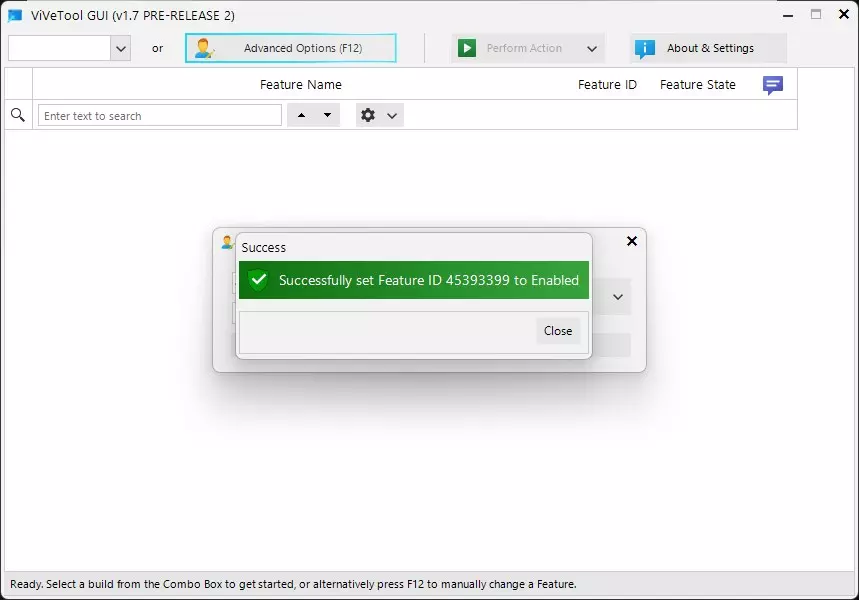The height and width of the screenshot is (600, 859).
Task: Expand the search options gear dropdown chevron
Action: [x=392, y=116]
